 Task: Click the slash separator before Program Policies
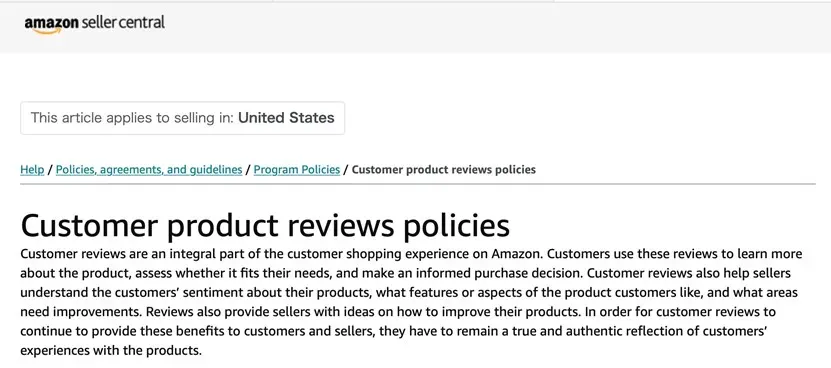click(248, 170)
